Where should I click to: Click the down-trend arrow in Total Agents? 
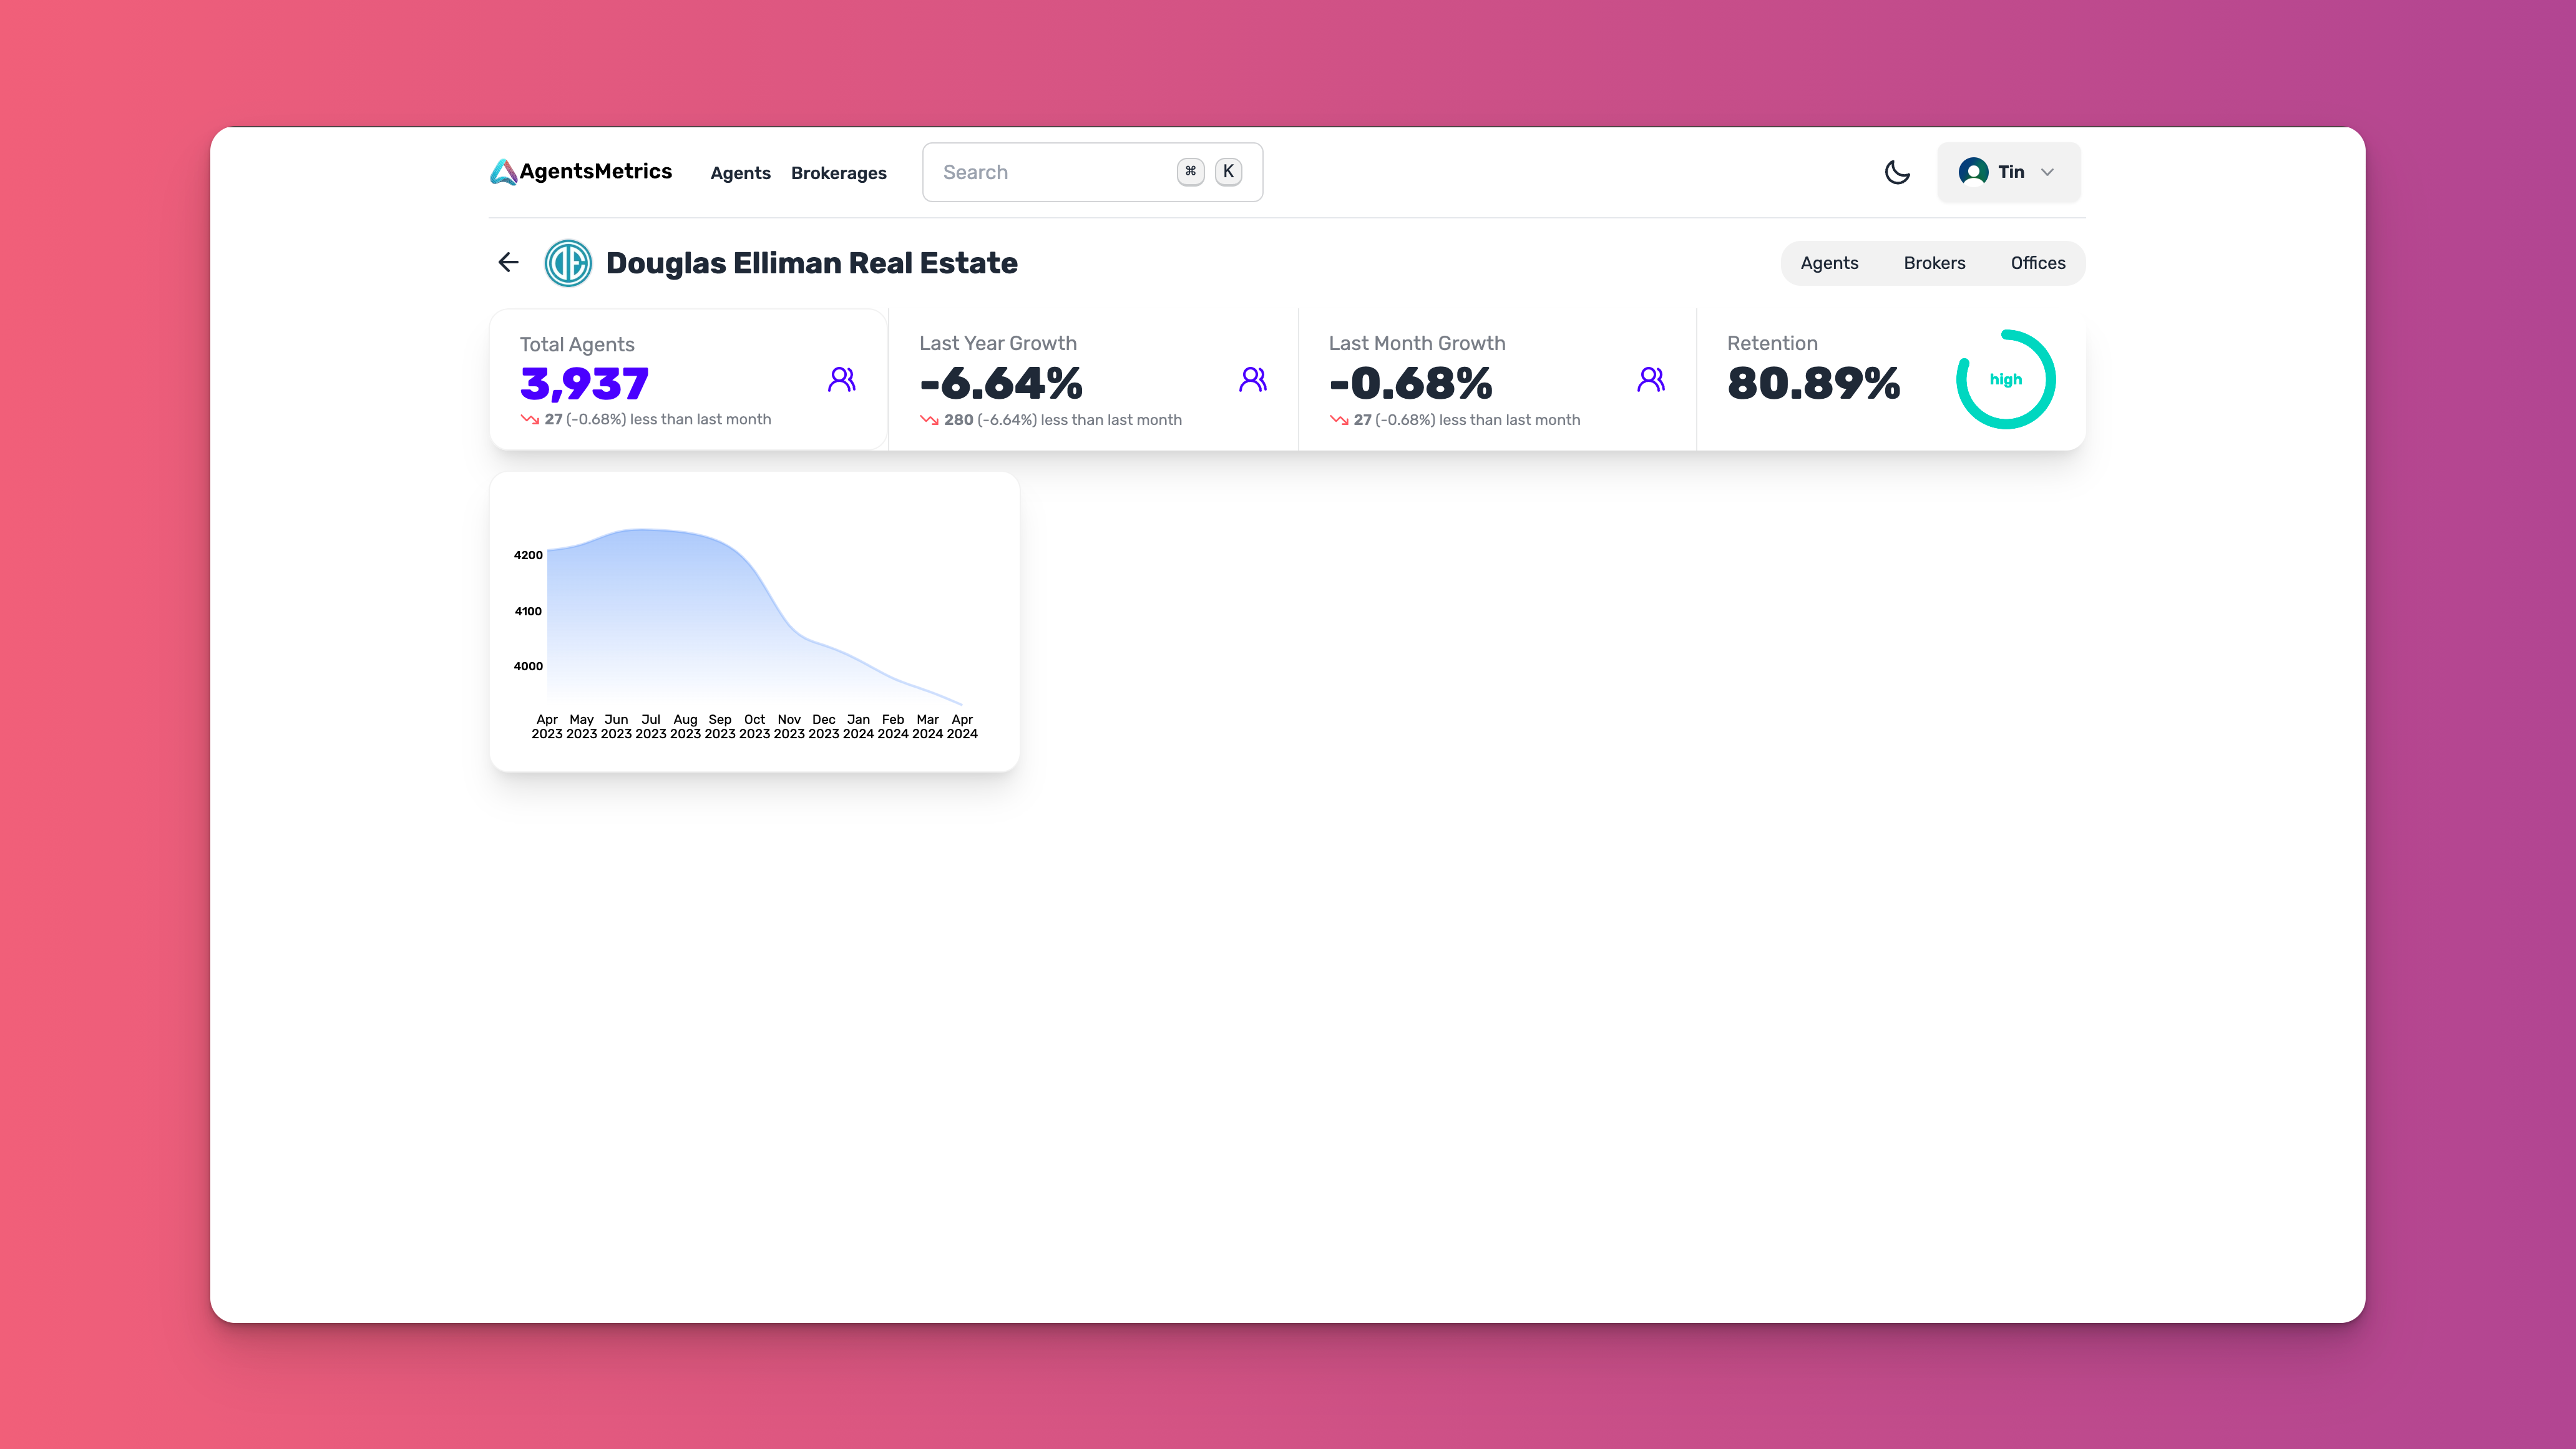click(x=530, y=419)
